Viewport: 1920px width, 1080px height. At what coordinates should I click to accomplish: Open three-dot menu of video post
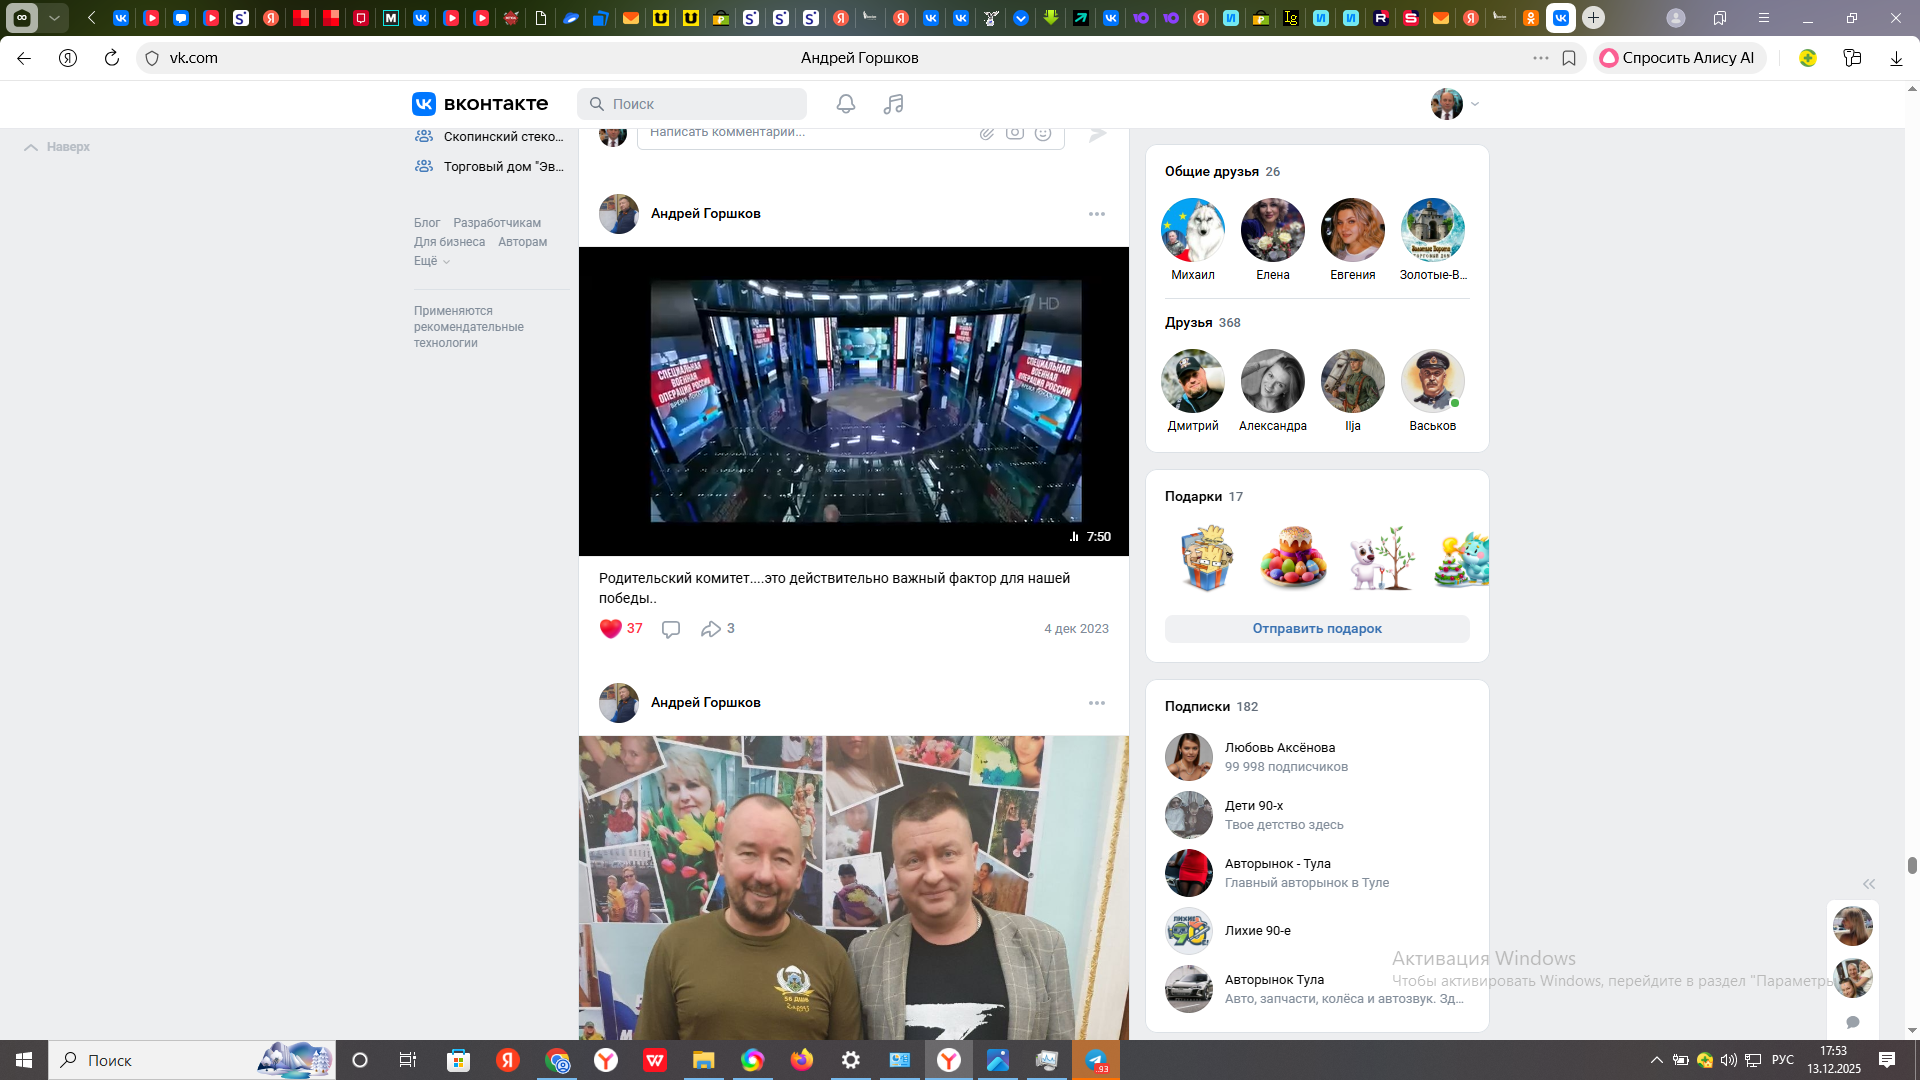tap(1097, 214)
